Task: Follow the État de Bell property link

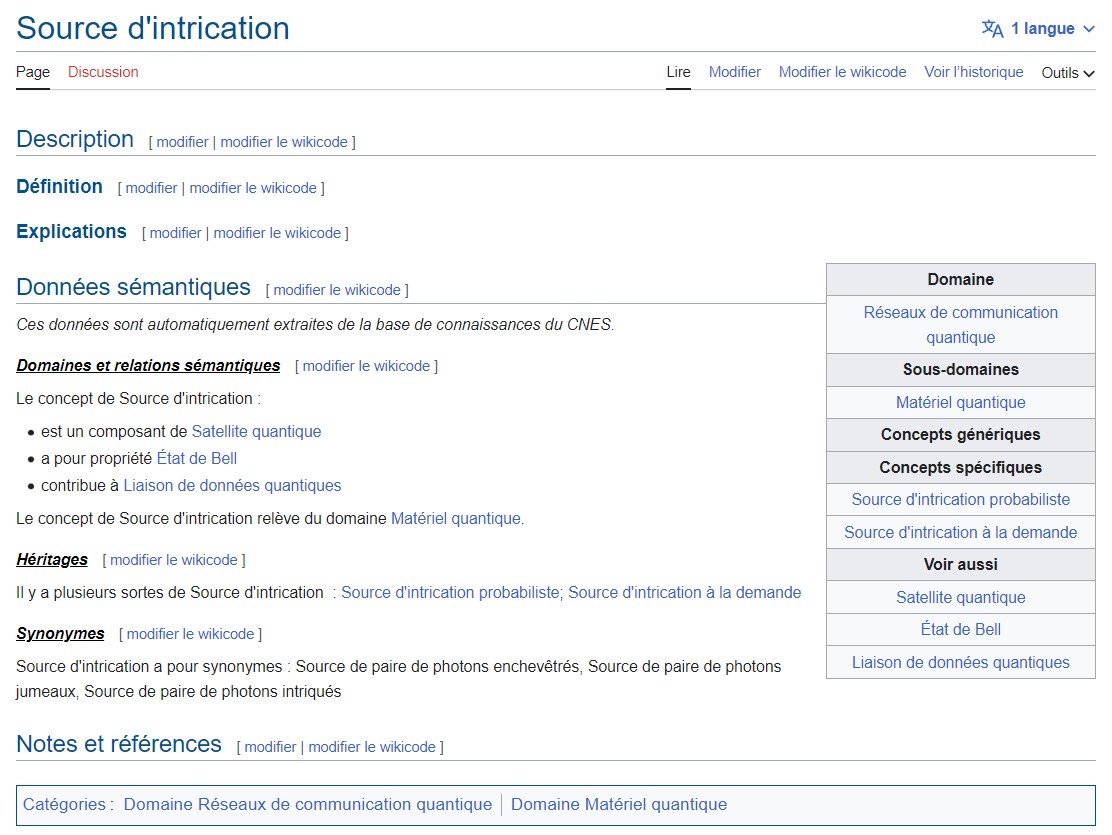Action: click(197, 459)
